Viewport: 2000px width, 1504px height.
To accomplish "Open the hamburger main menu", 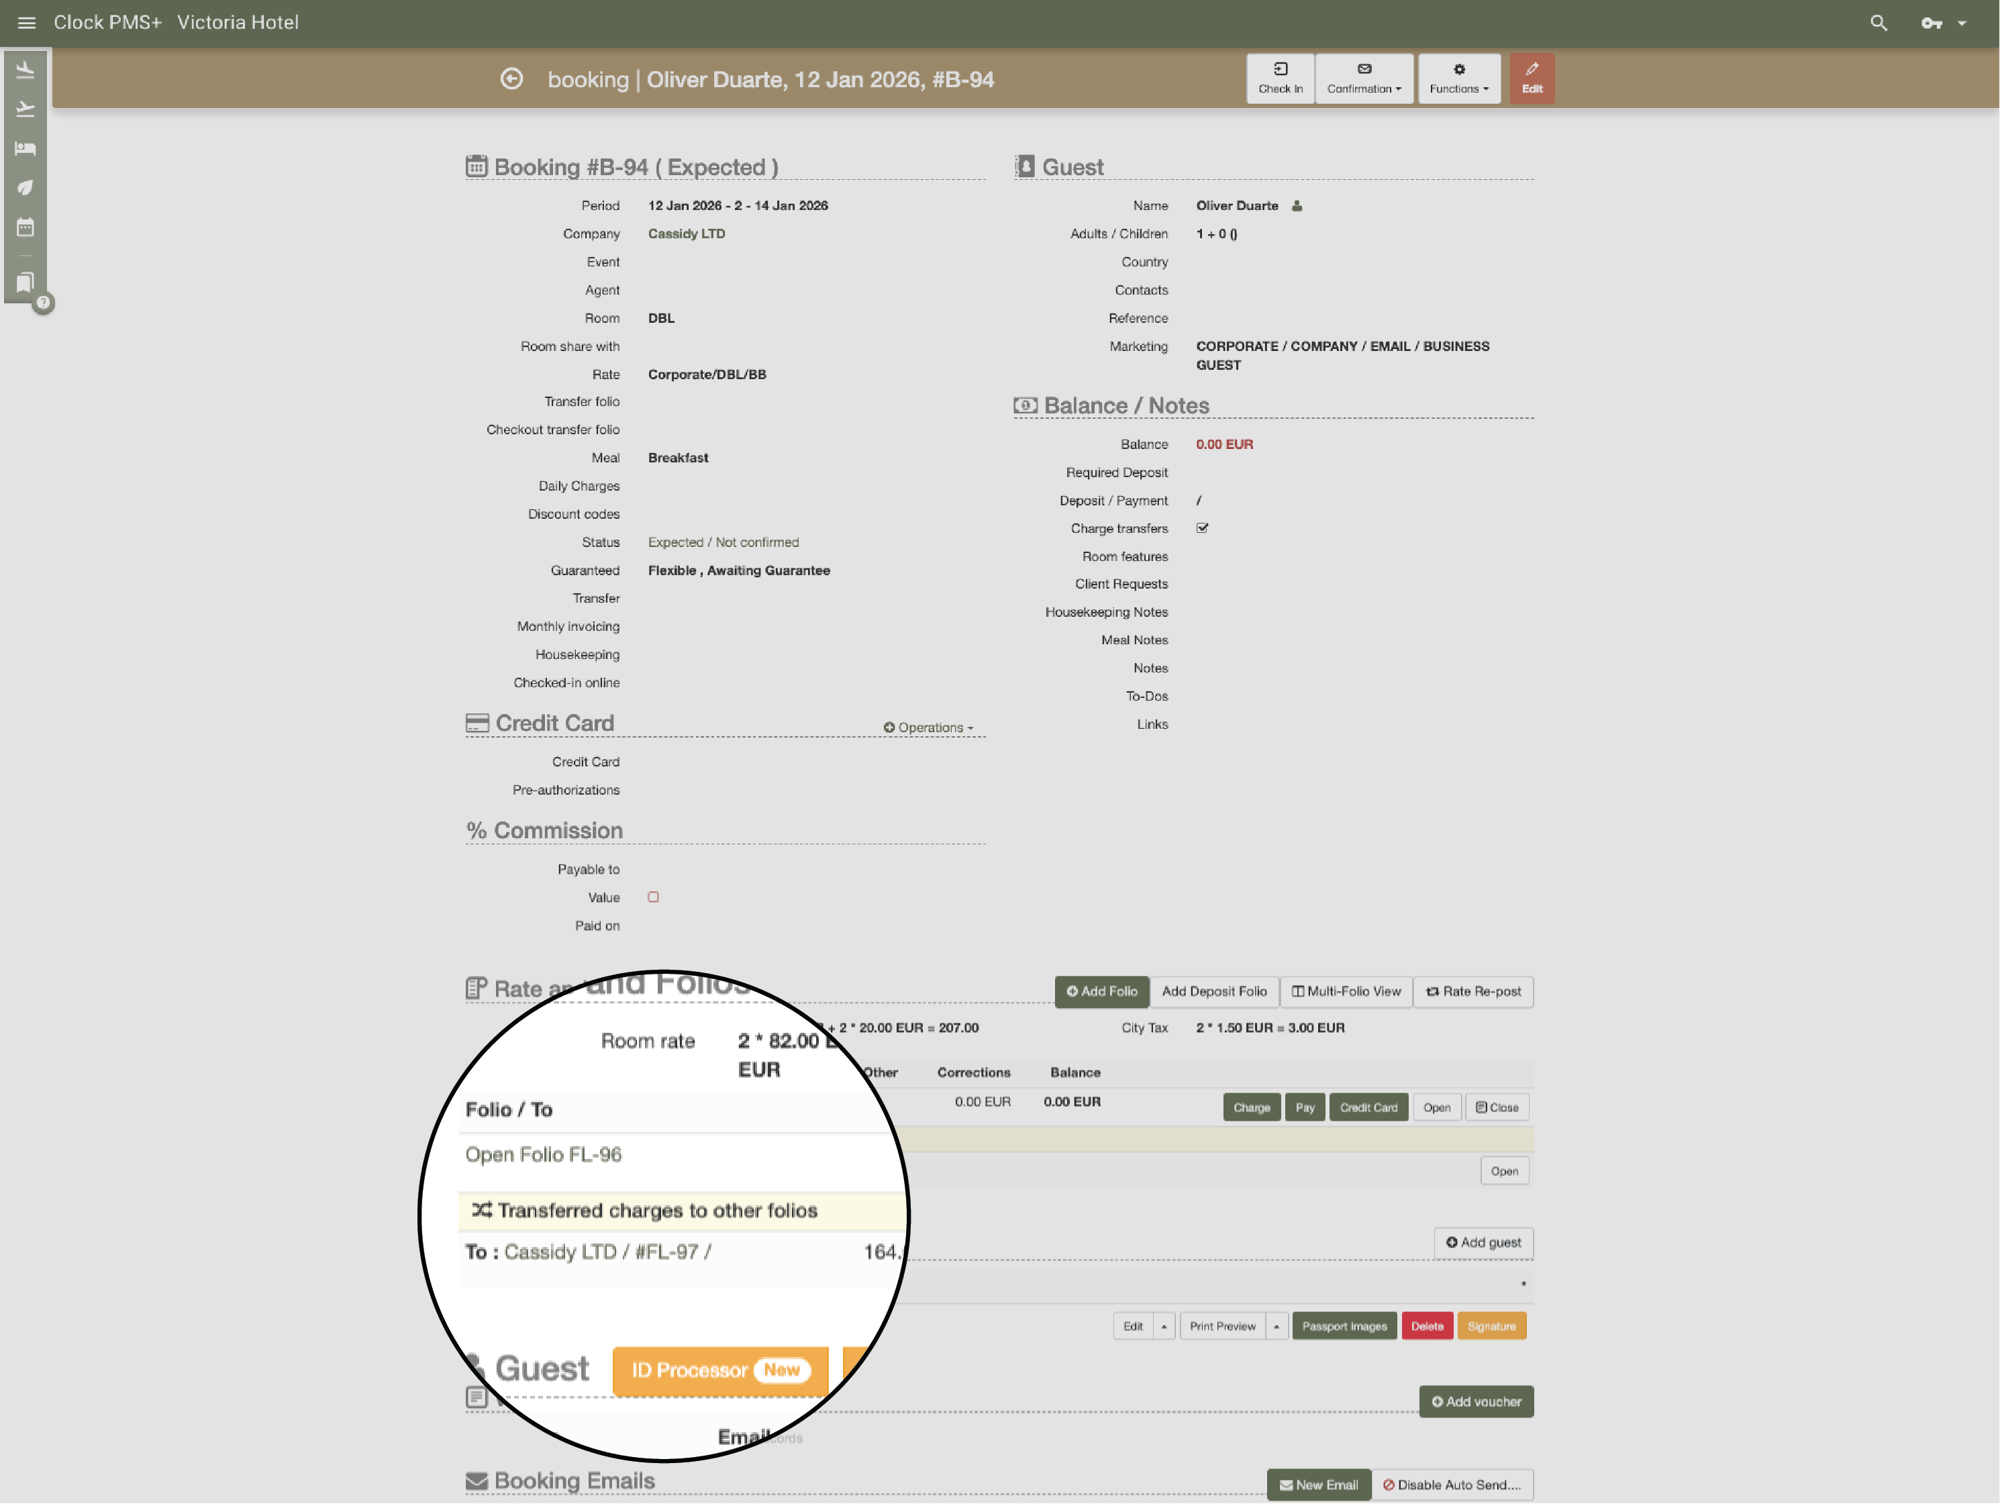I will (27, 23).
